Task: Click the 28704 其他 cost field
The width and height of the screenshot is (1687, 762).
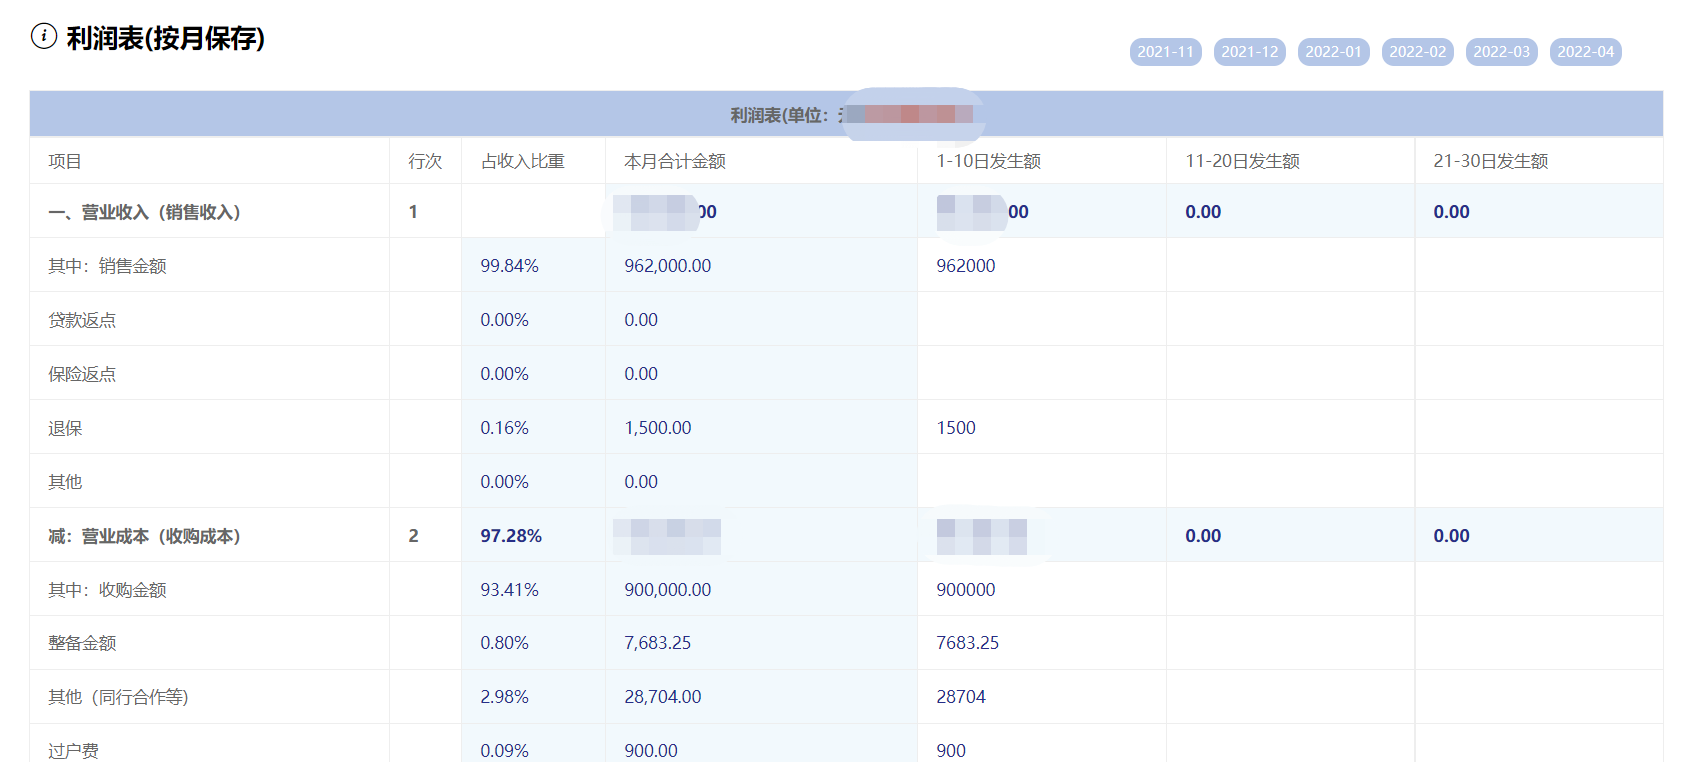Action: [1040, 697]
